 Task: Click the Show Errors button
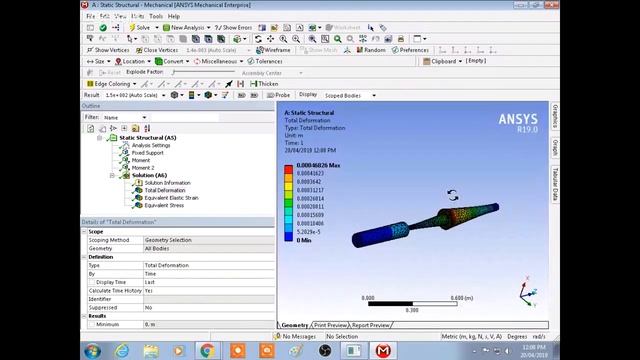coord(233,27)
